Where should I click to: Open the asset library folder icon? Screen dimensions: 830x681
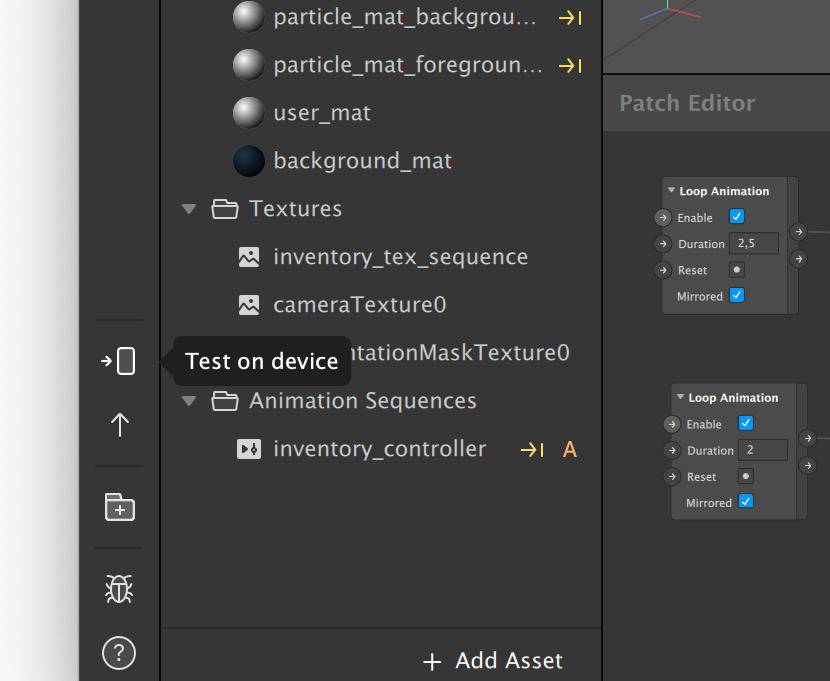pyautogui.click(x=119, y=507)
